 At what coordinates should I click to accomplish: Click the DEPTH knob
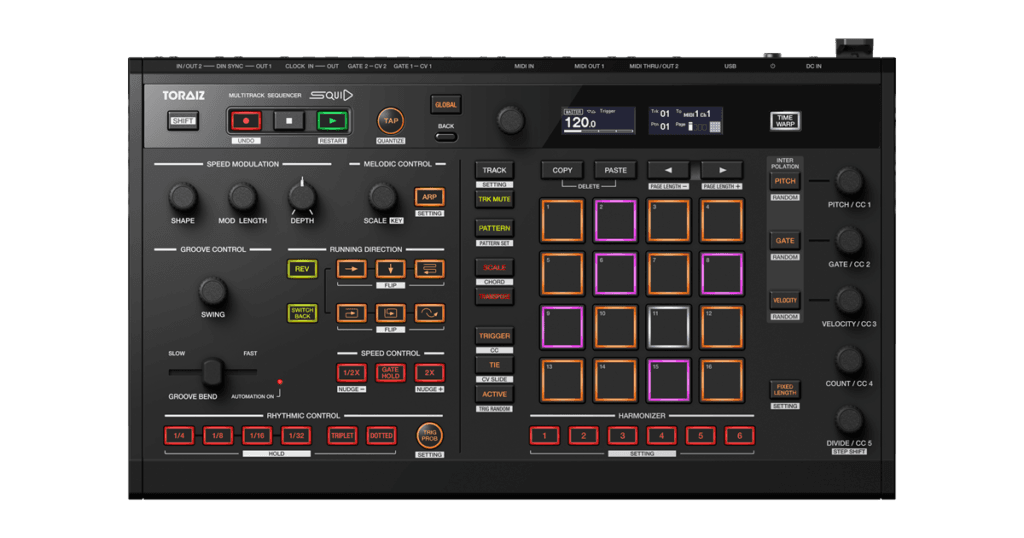[x=302, y=197]
